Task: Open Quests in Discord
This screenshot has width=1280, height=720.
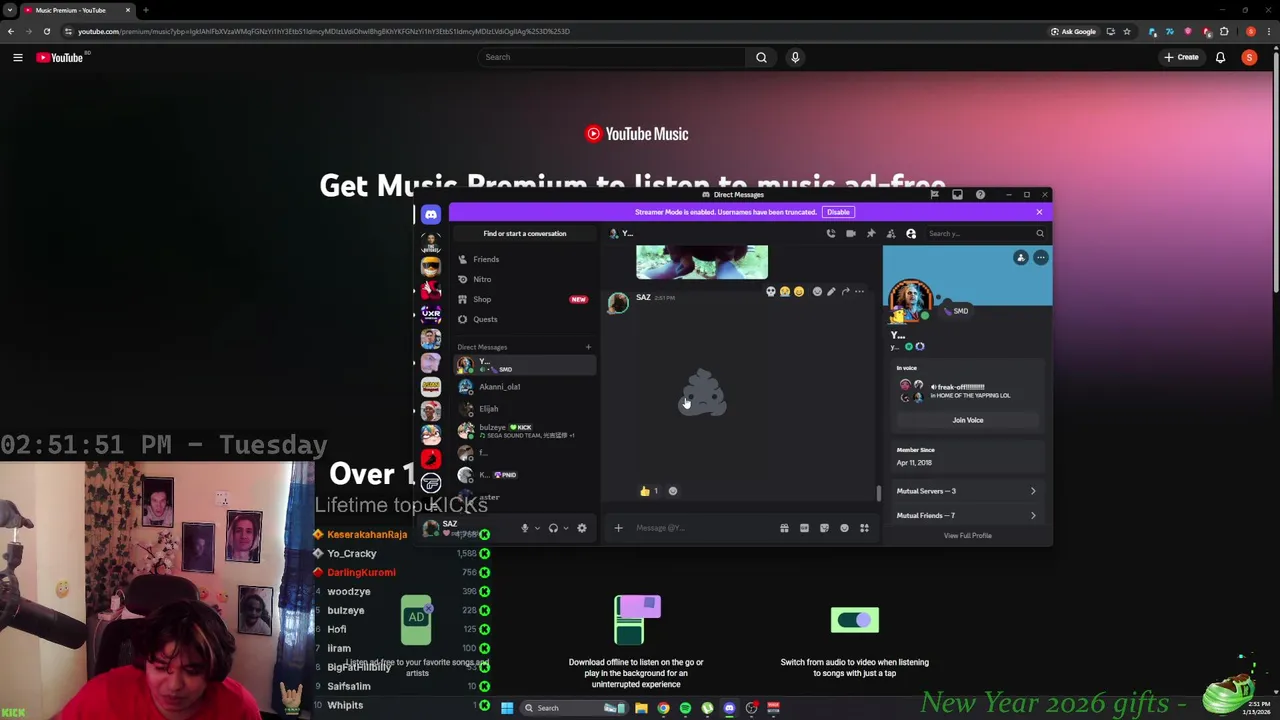Action: coord(524,319)
